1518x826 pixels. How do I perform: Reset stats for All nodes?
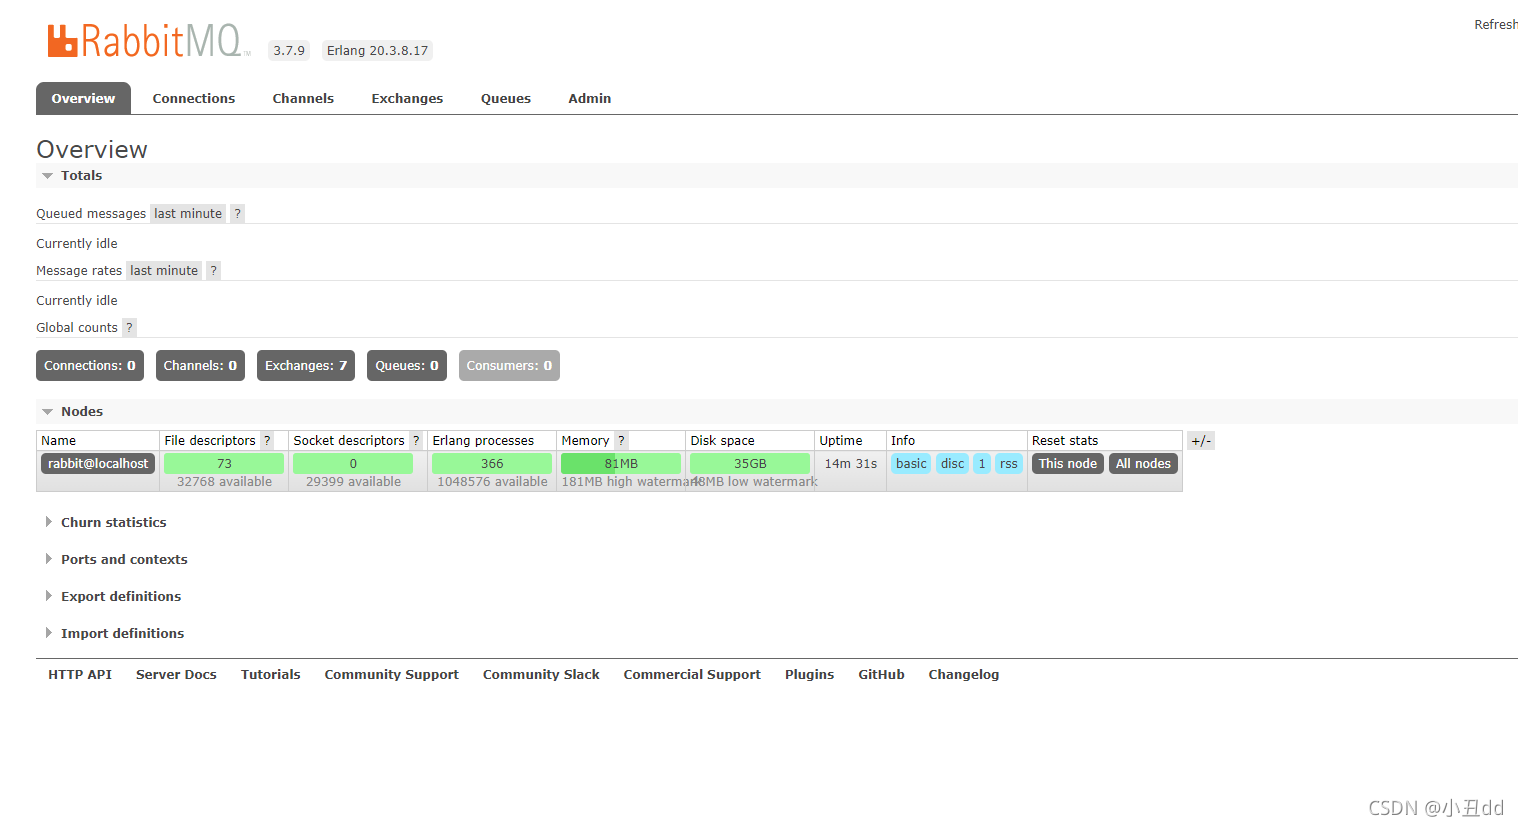tap(1143, 464)
